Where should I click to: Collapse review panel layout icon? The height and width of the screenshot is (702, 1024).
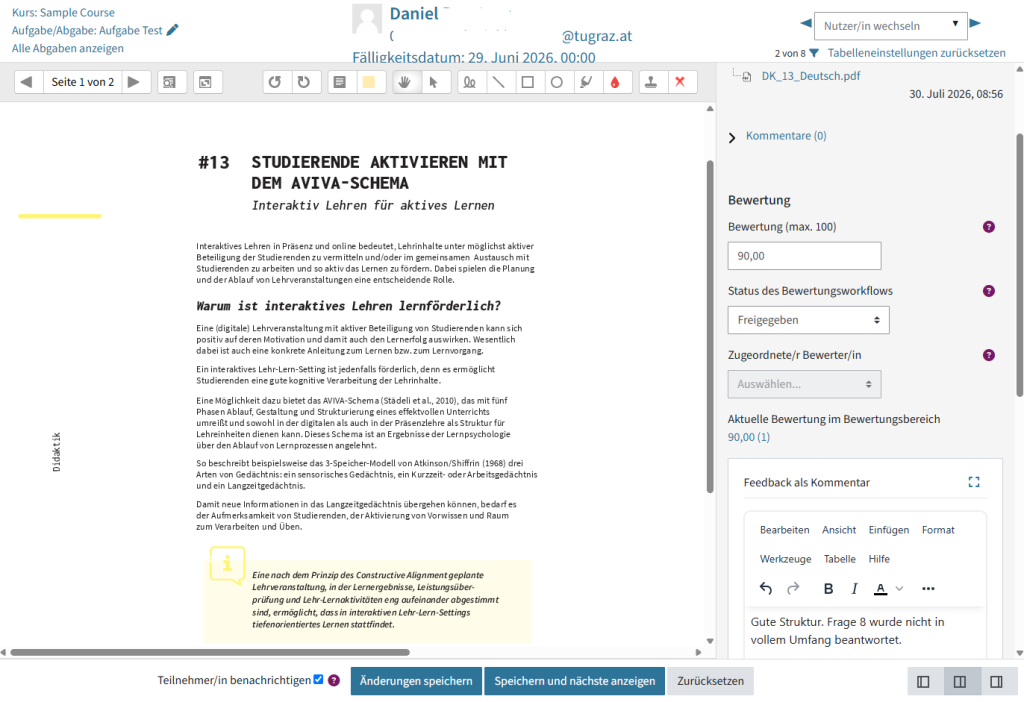pyautogui.click(x=996, y=682)
